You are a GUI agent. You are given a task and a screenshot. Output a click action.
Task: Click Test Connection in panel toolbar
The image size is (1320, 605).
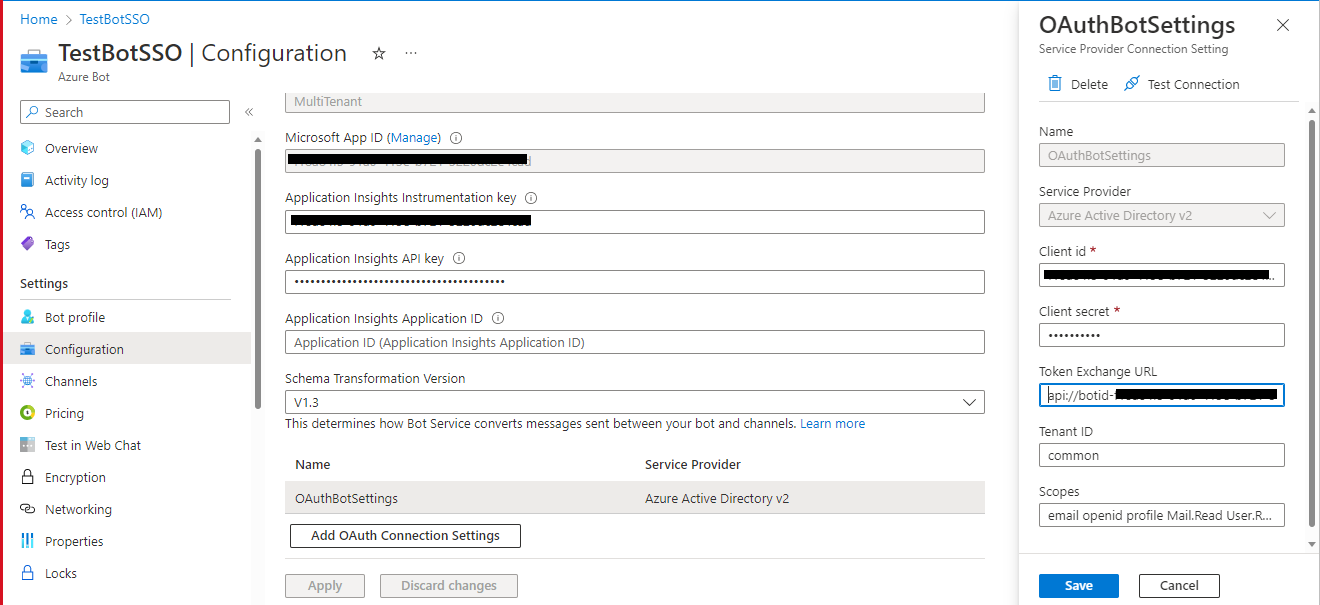[x=1181, y=84]
